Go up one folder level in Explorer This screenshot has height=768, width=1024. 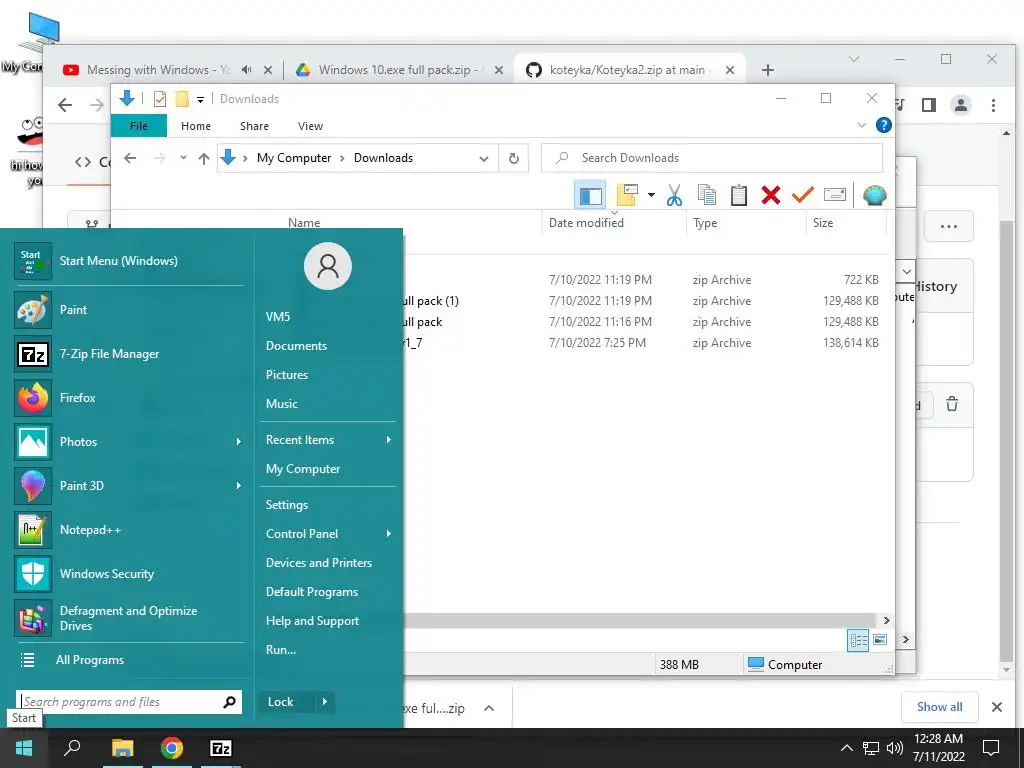click(x=204, y=158)
